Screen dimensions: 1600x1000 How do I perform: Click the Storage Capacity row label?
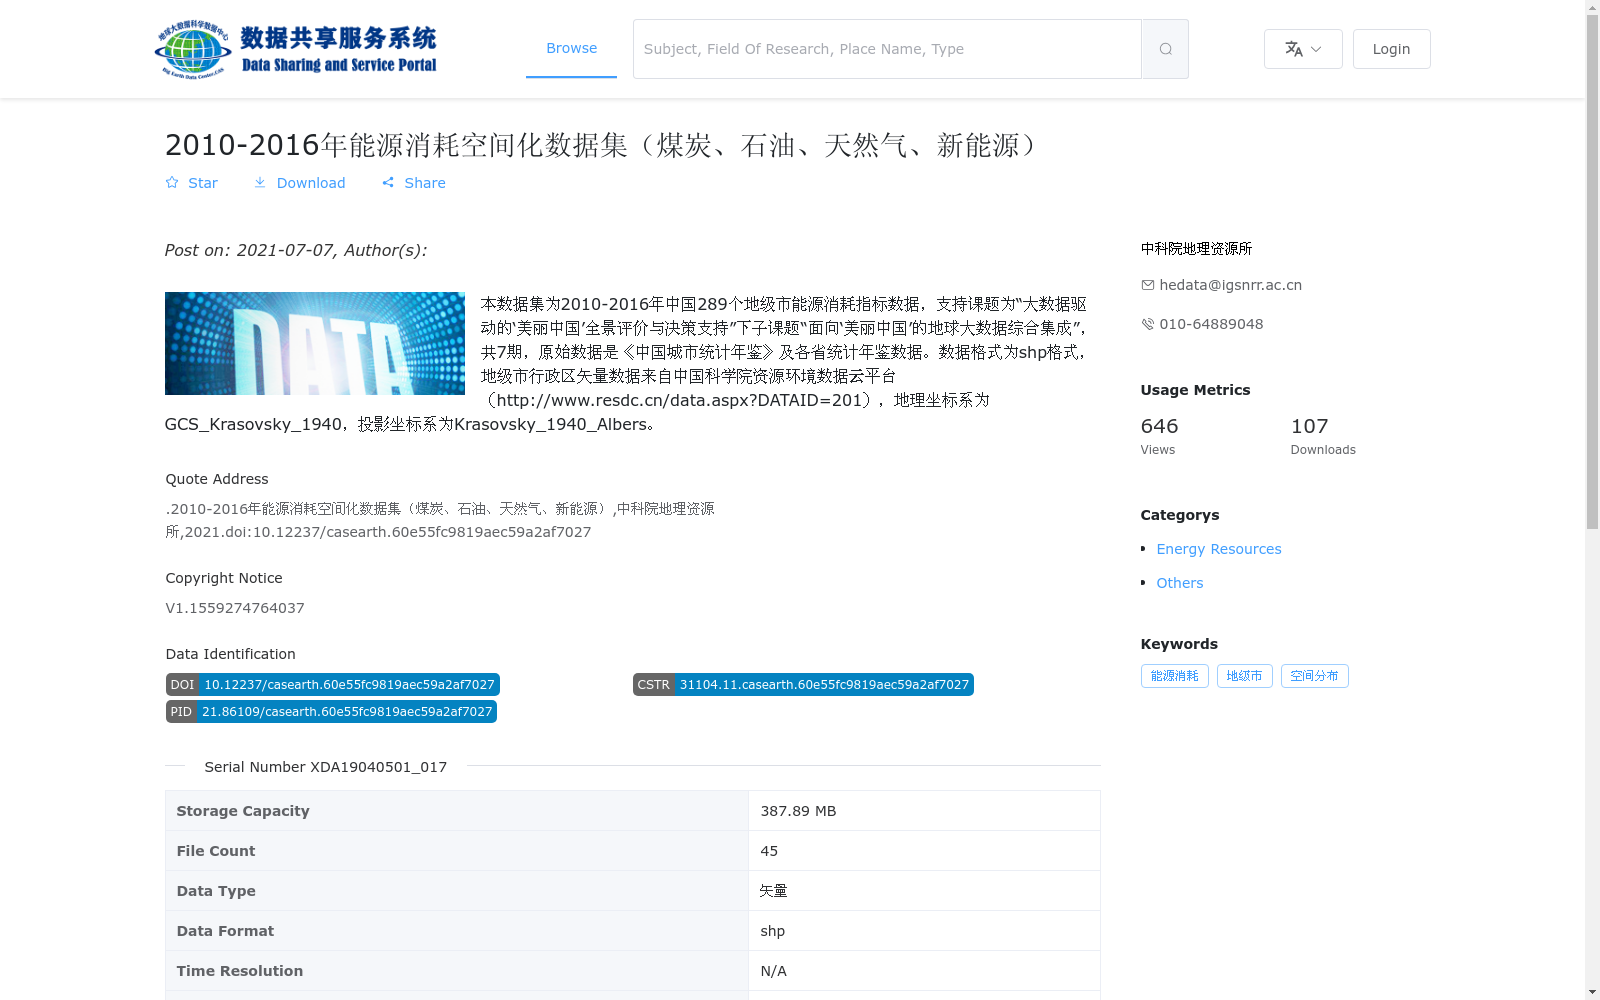(x=243, y=811)
